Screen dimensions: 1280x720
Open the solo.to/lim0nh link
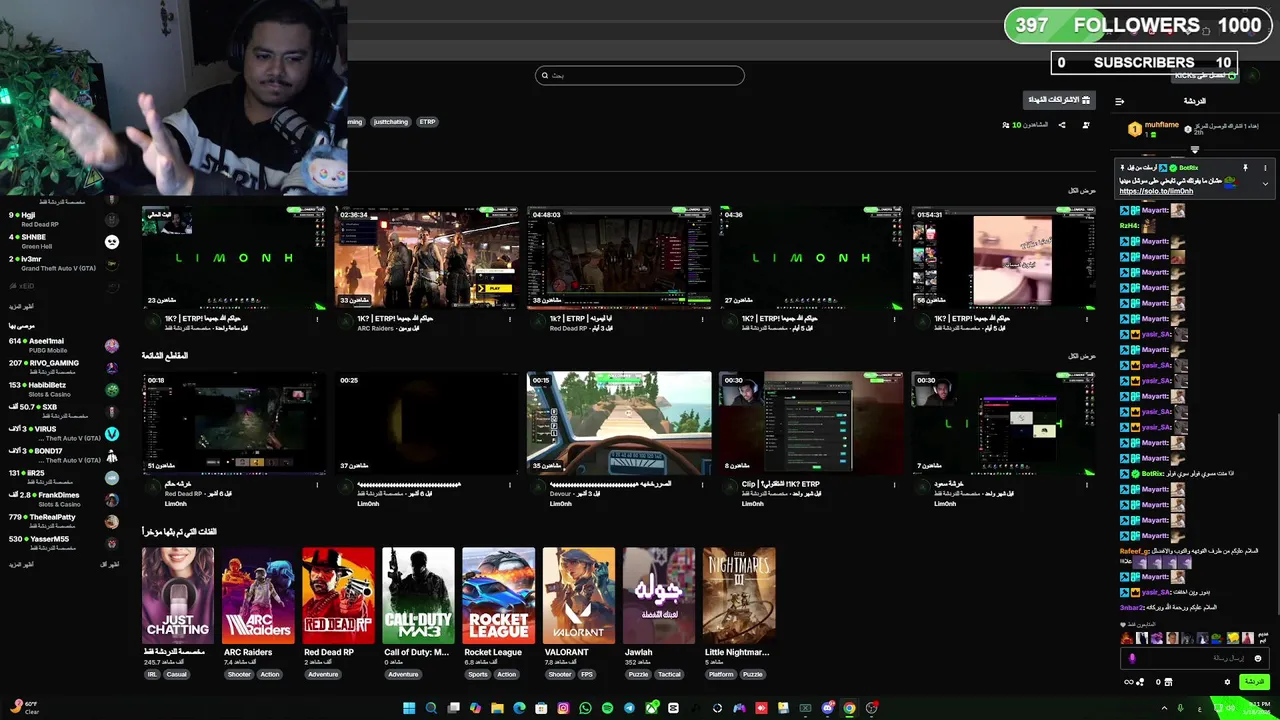coord(1156,191)
